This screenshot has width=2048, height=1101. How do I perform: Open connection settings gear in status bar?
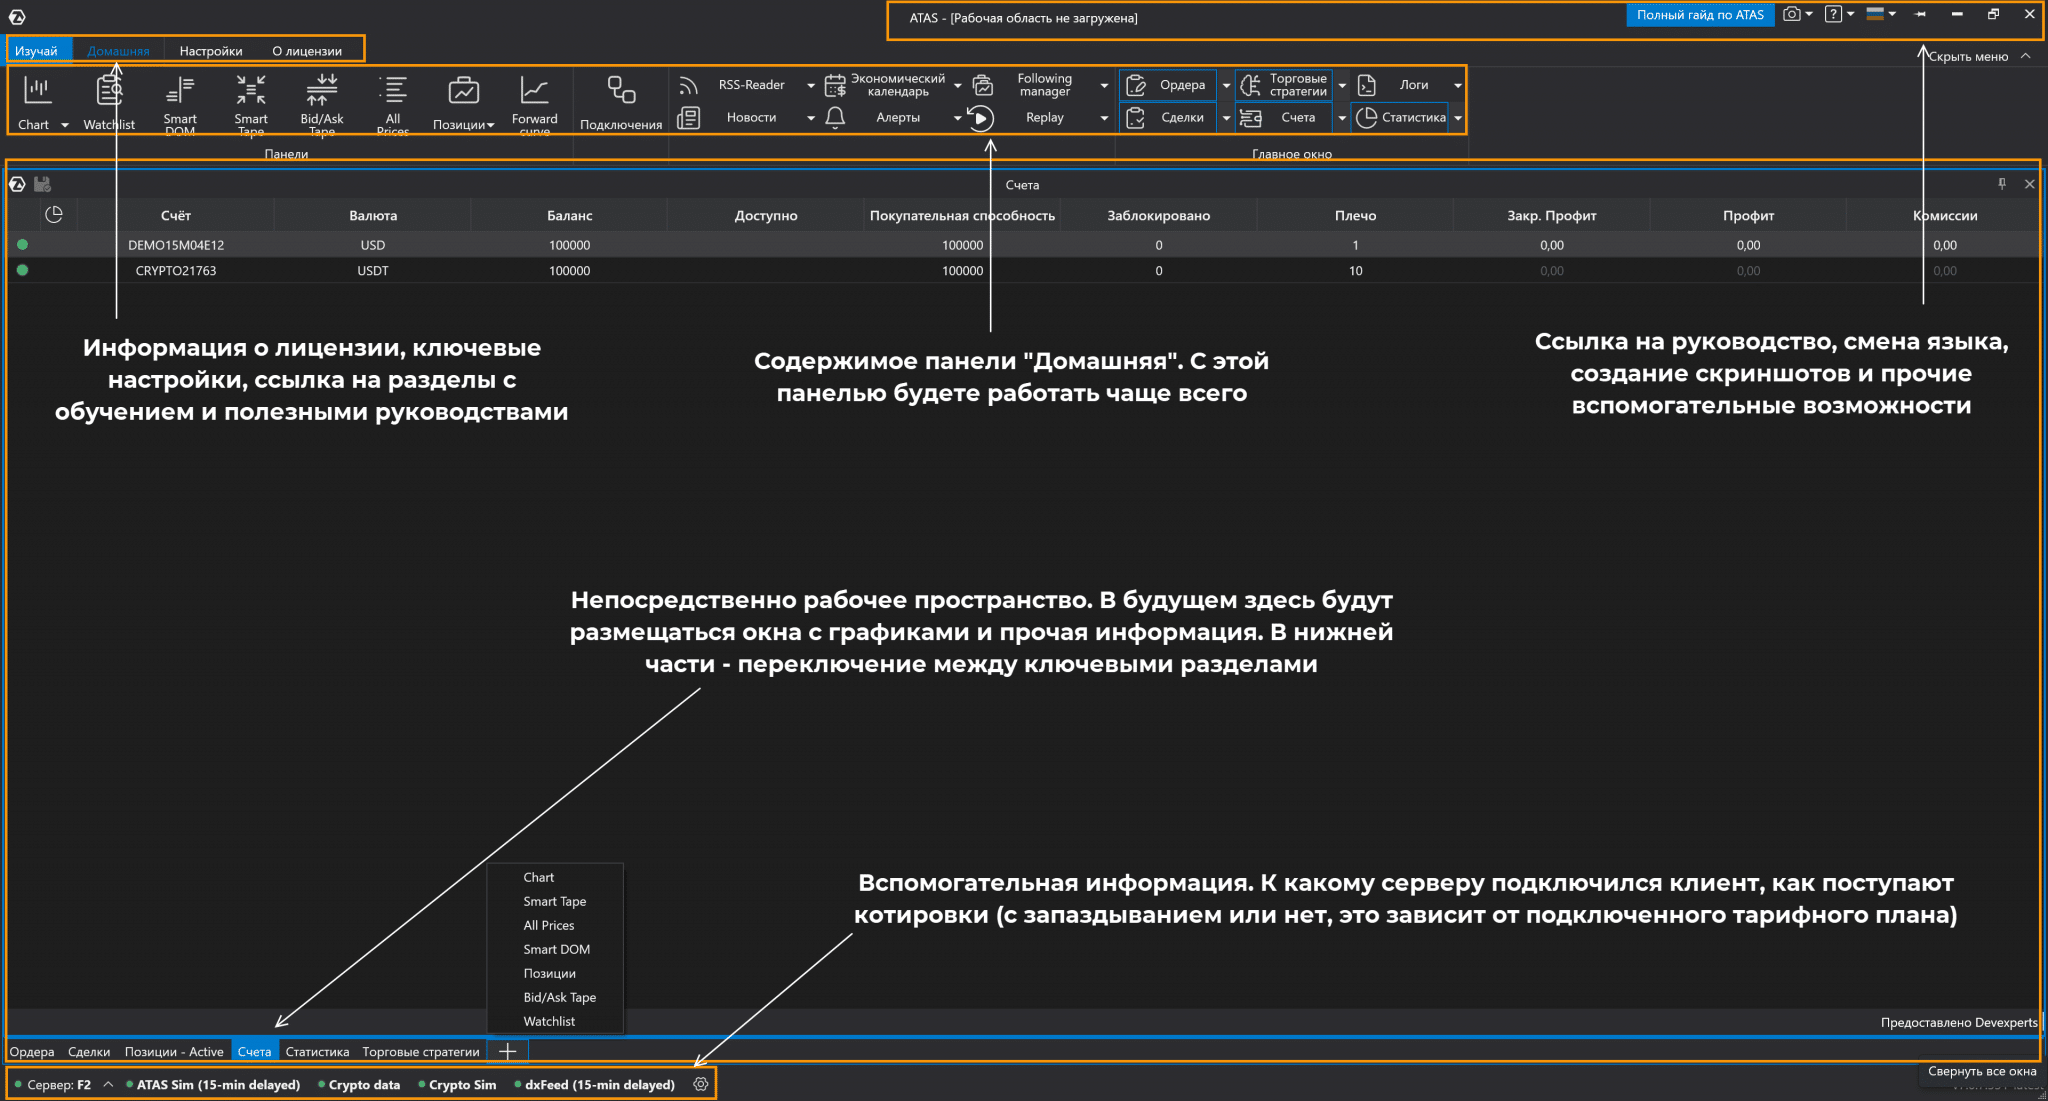pos(700,1084)
